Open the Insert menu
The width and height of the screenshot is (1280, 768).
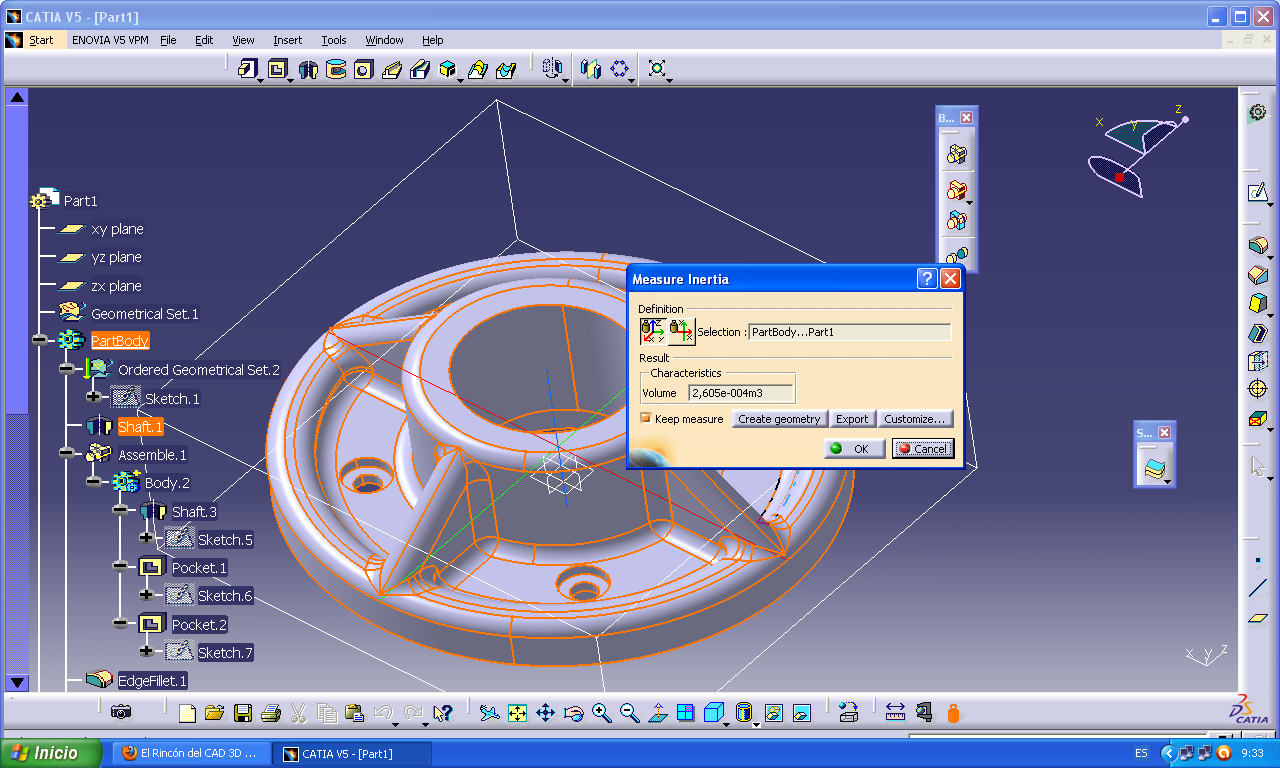[x=287, y=40]
